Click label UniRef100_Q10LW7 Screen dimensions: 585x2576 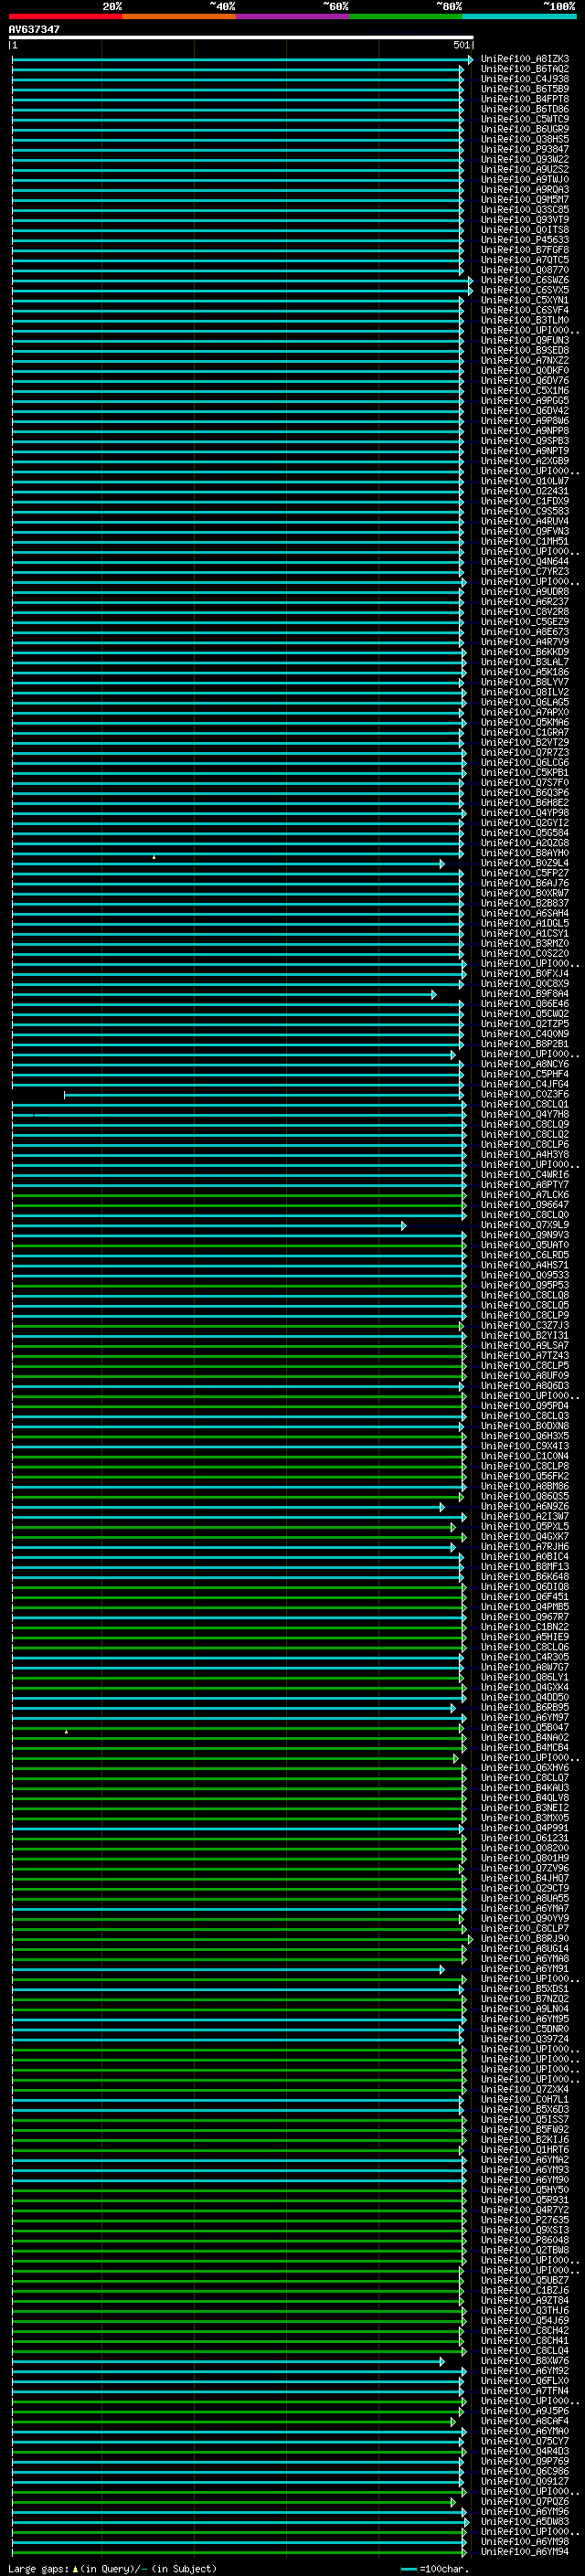click(524, 481)
